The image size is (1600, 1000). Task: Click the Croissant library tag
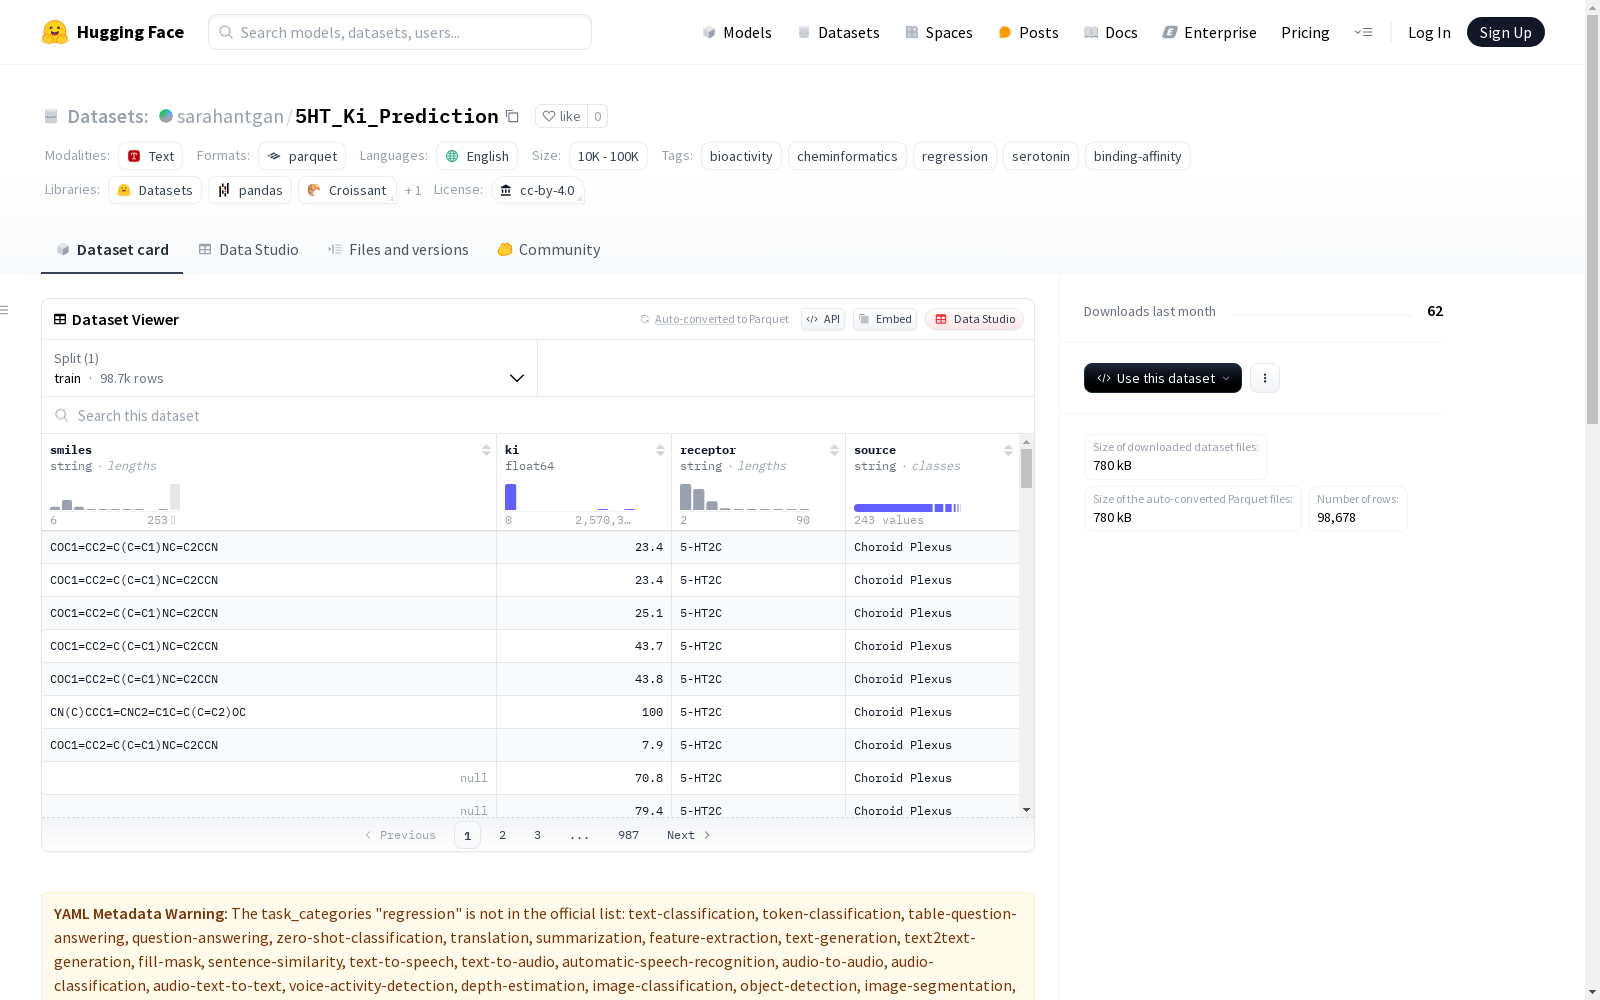tap(347, 190)
